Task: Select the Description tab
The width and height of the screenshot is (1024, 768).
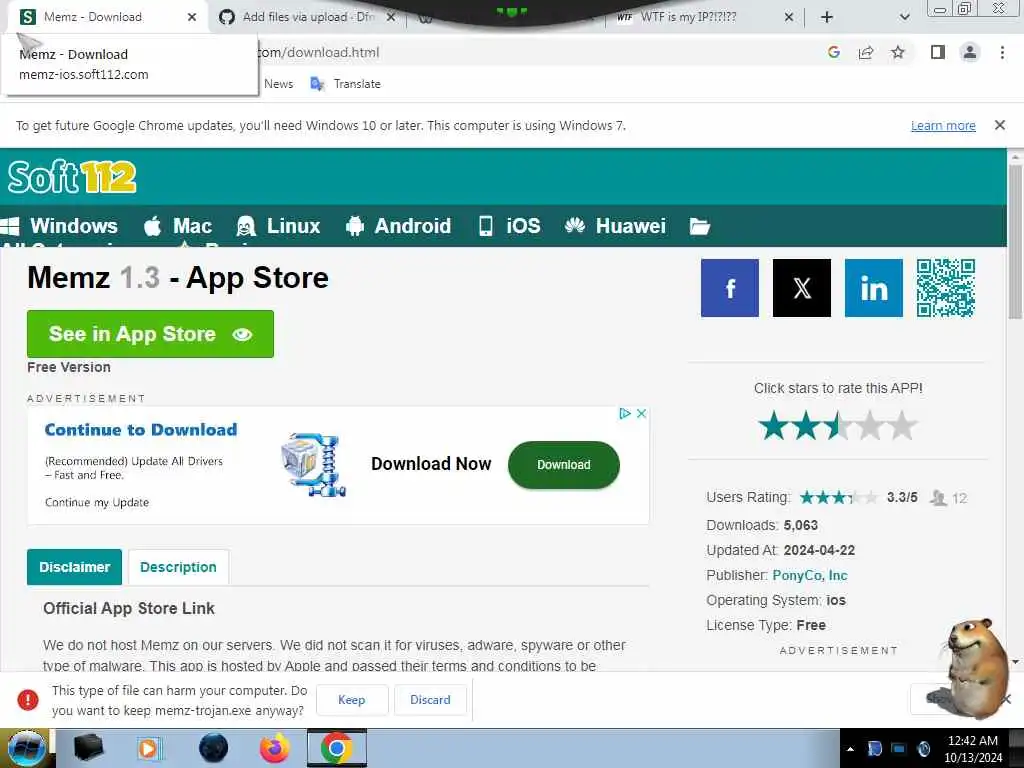Action: click(178, 567)
